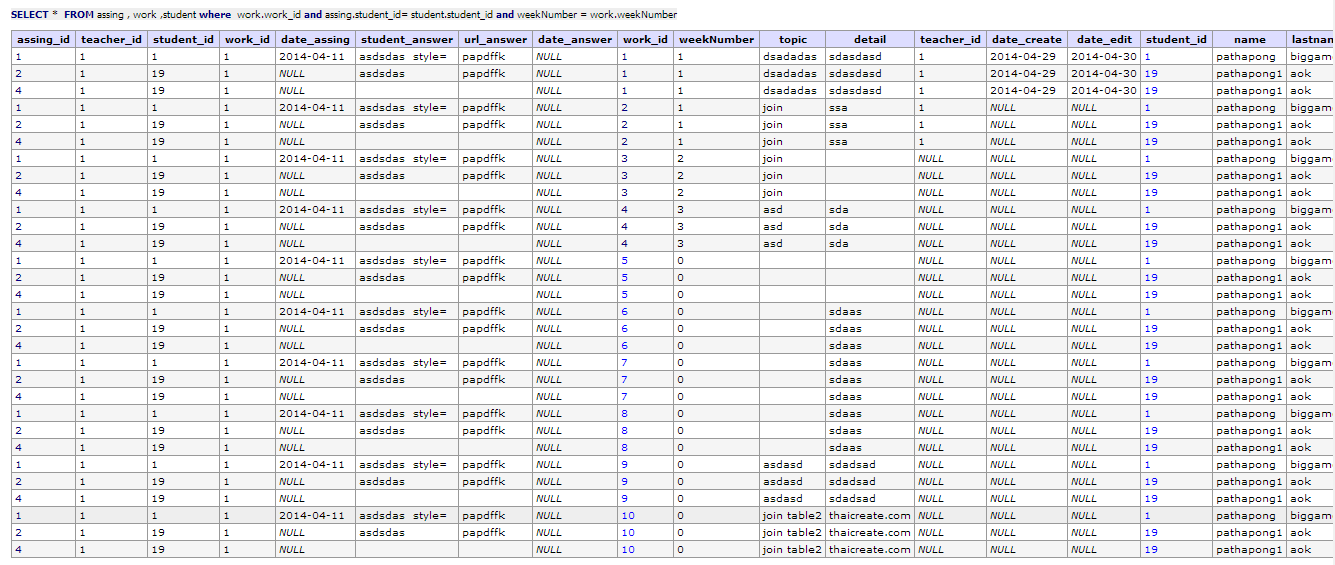This screenshot has width=1335, height=565.
Task: Click 'sdasdasd' detail in the assing_id 4 row
Action: [855, 90]
